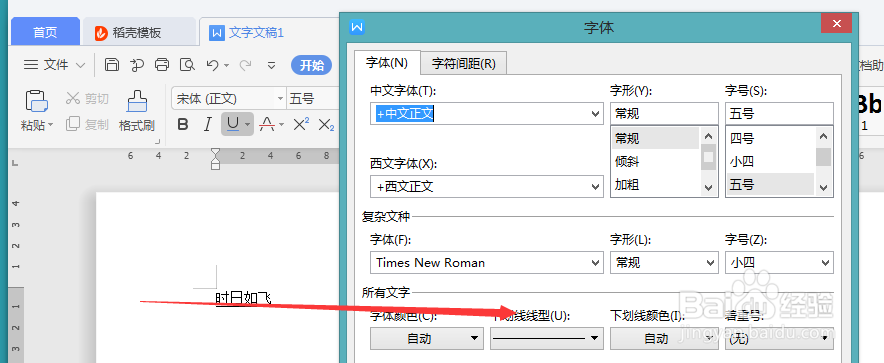Apply strikethrough A icon
Viewport: 884px width, 363px height.
click(x=267, y=125)
